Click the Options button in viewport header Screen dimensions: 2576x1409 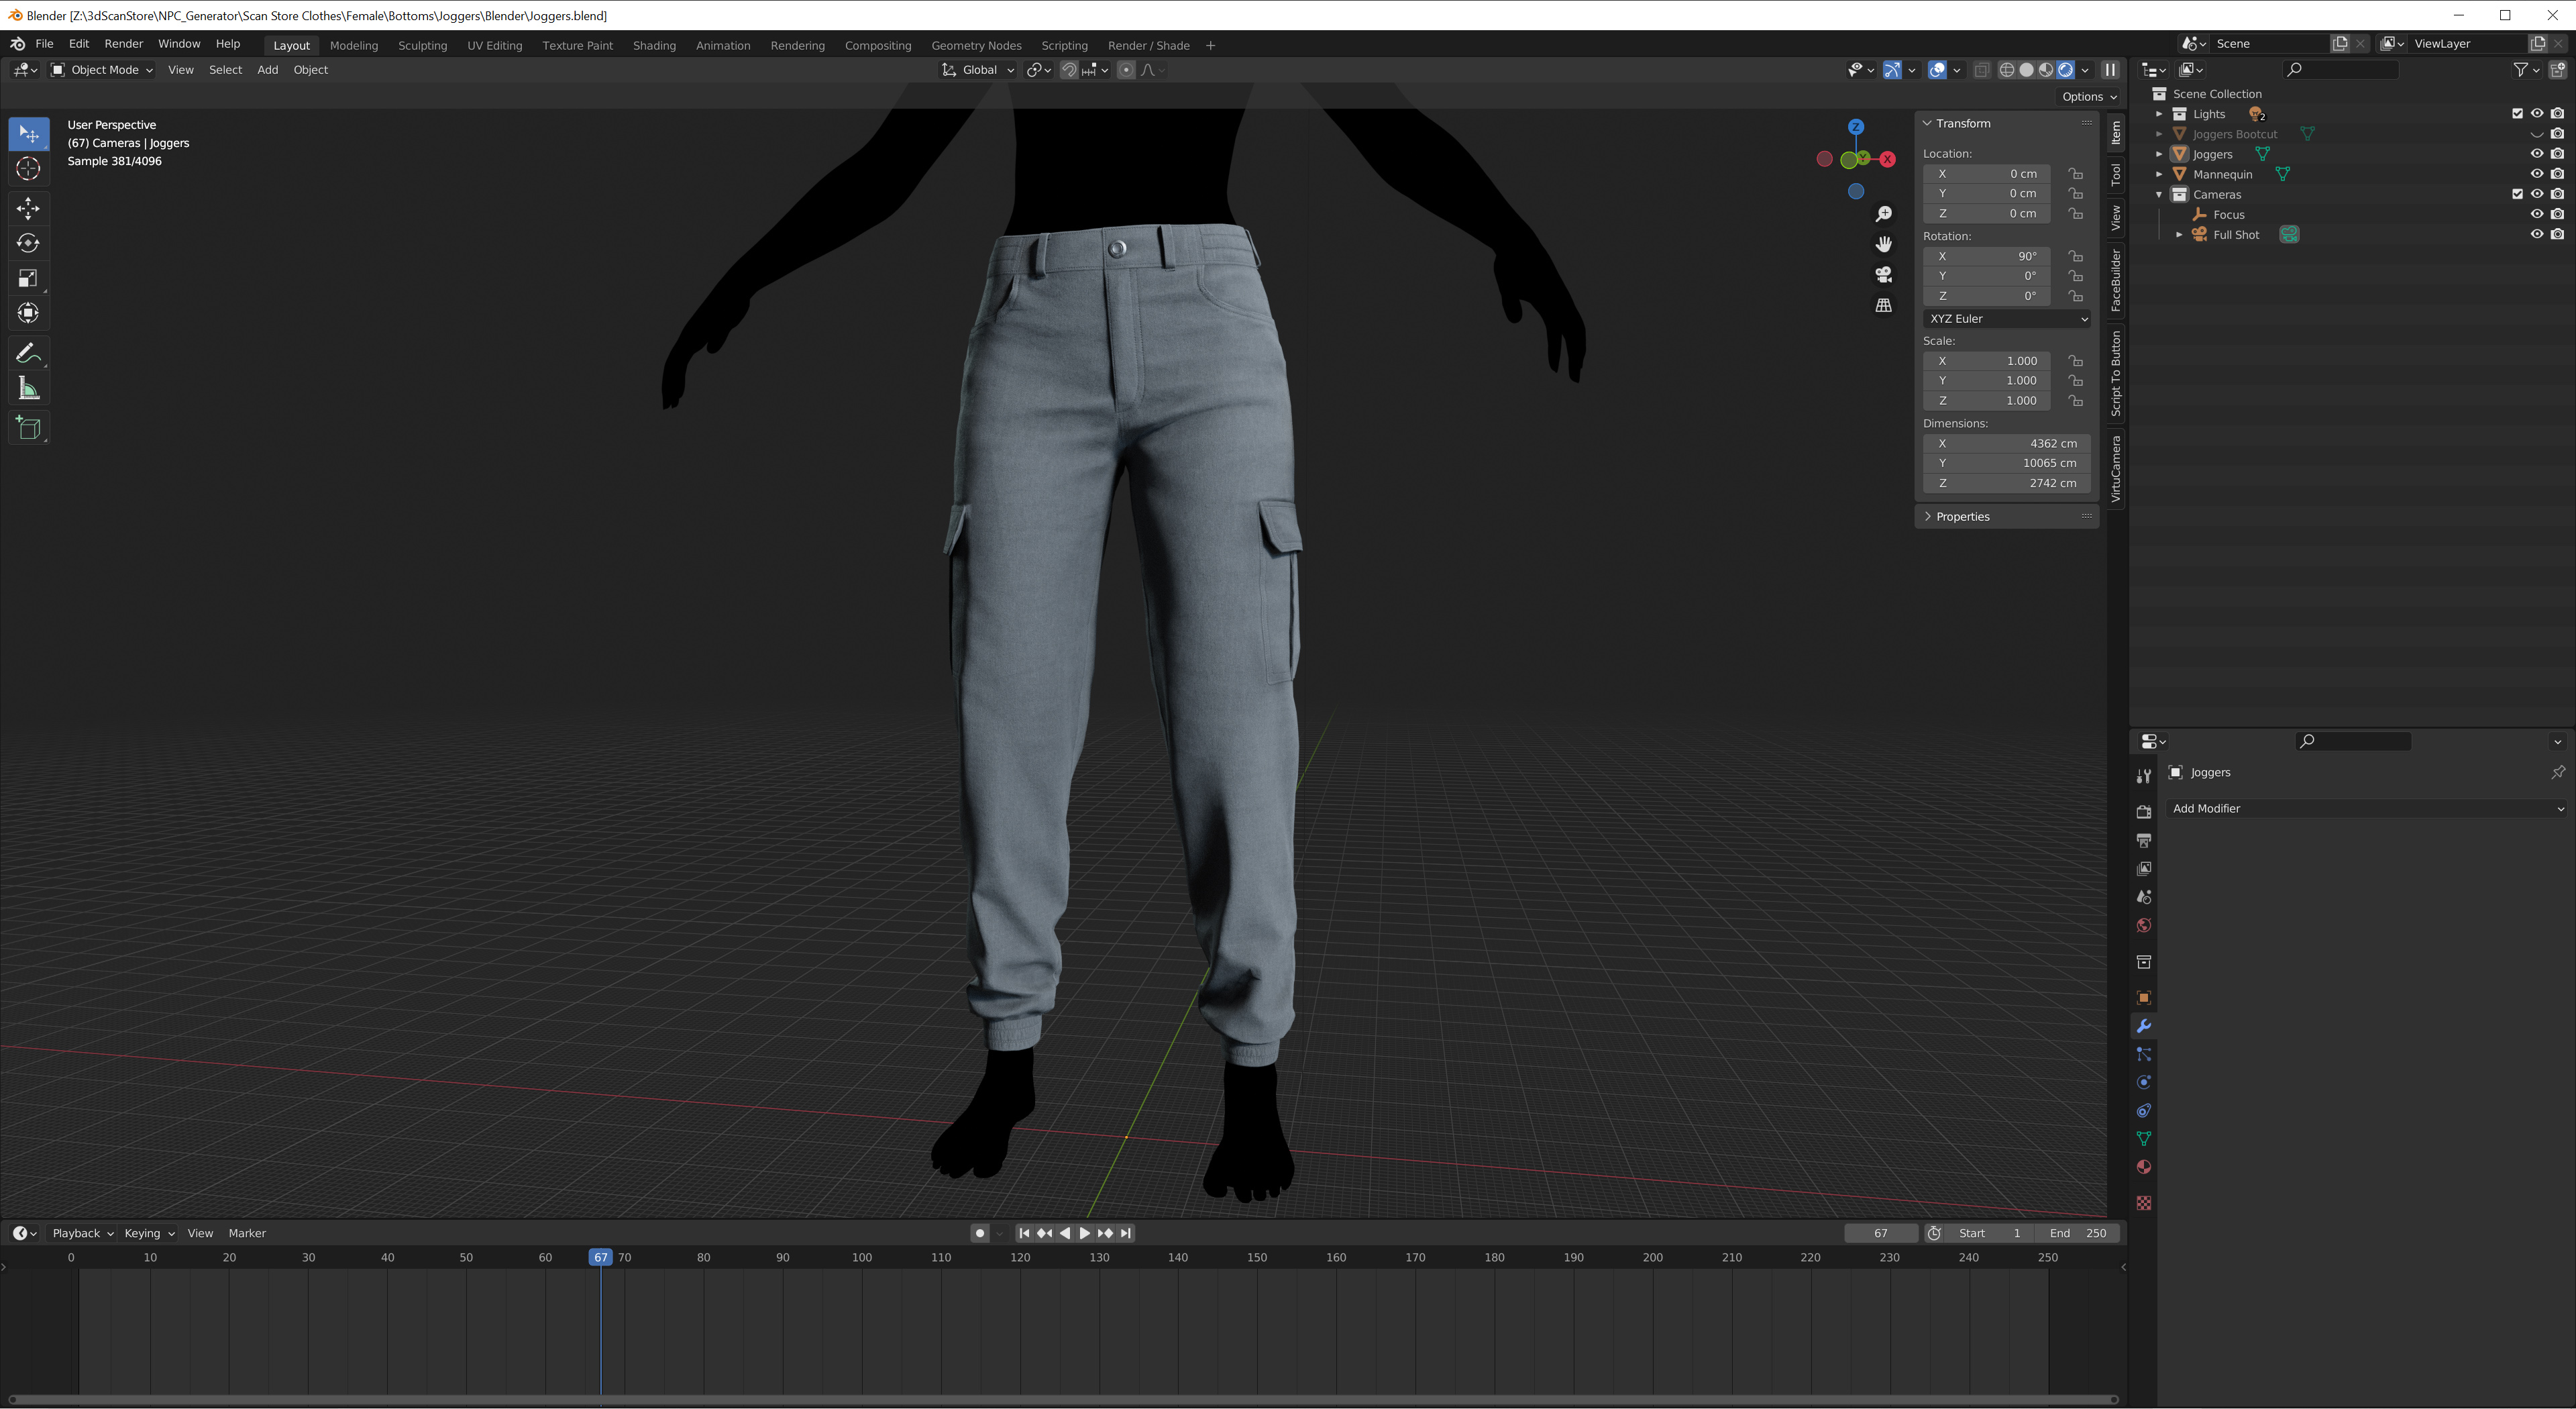click(2089, 97)
